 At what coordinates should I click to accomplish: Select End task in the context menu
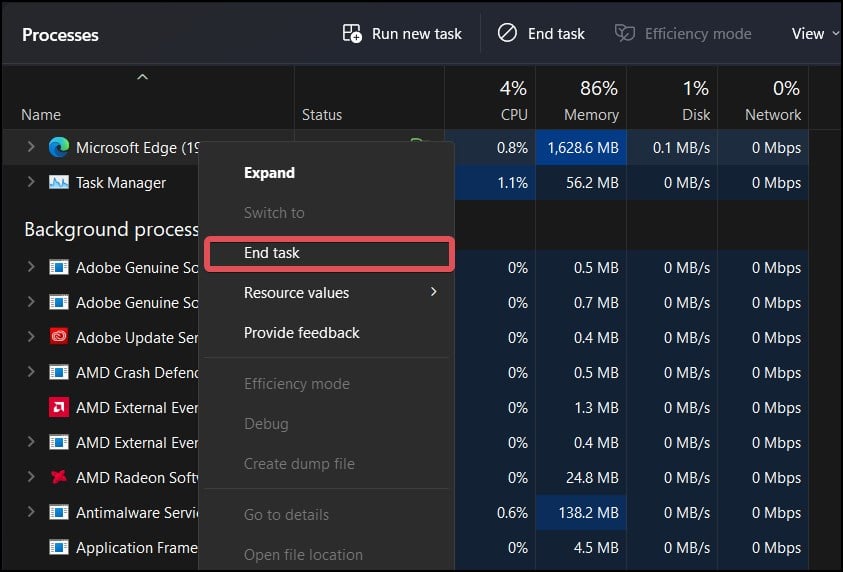click(329, 253)
